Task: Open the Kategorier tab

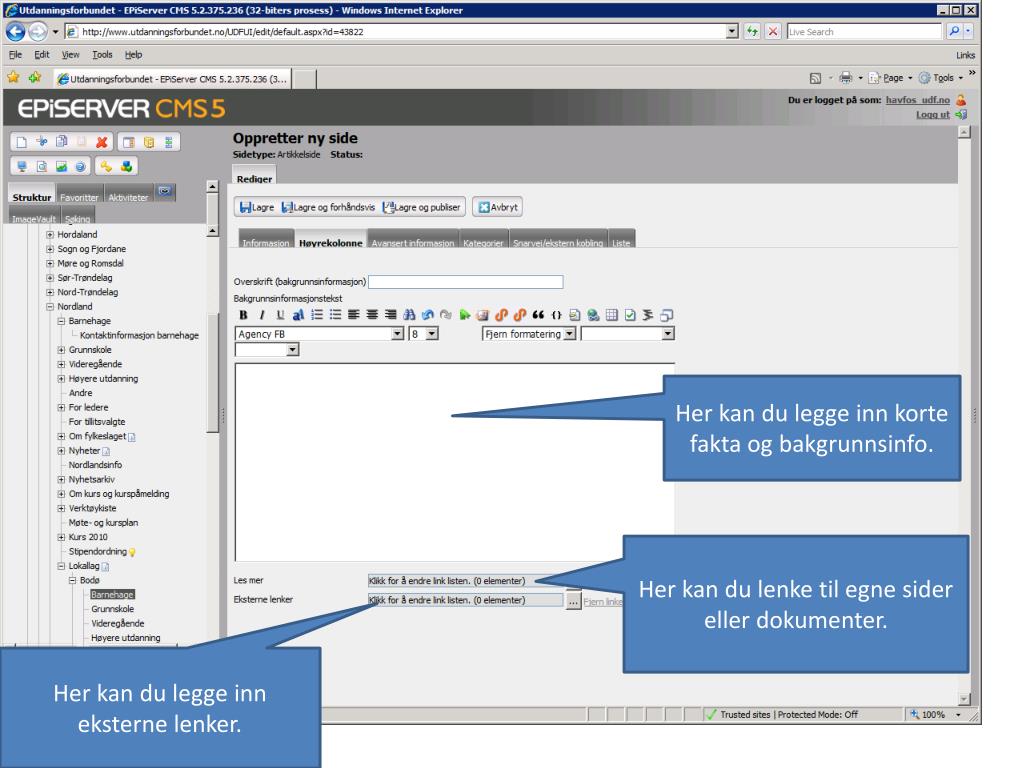Action: click(x=483, y=240)
